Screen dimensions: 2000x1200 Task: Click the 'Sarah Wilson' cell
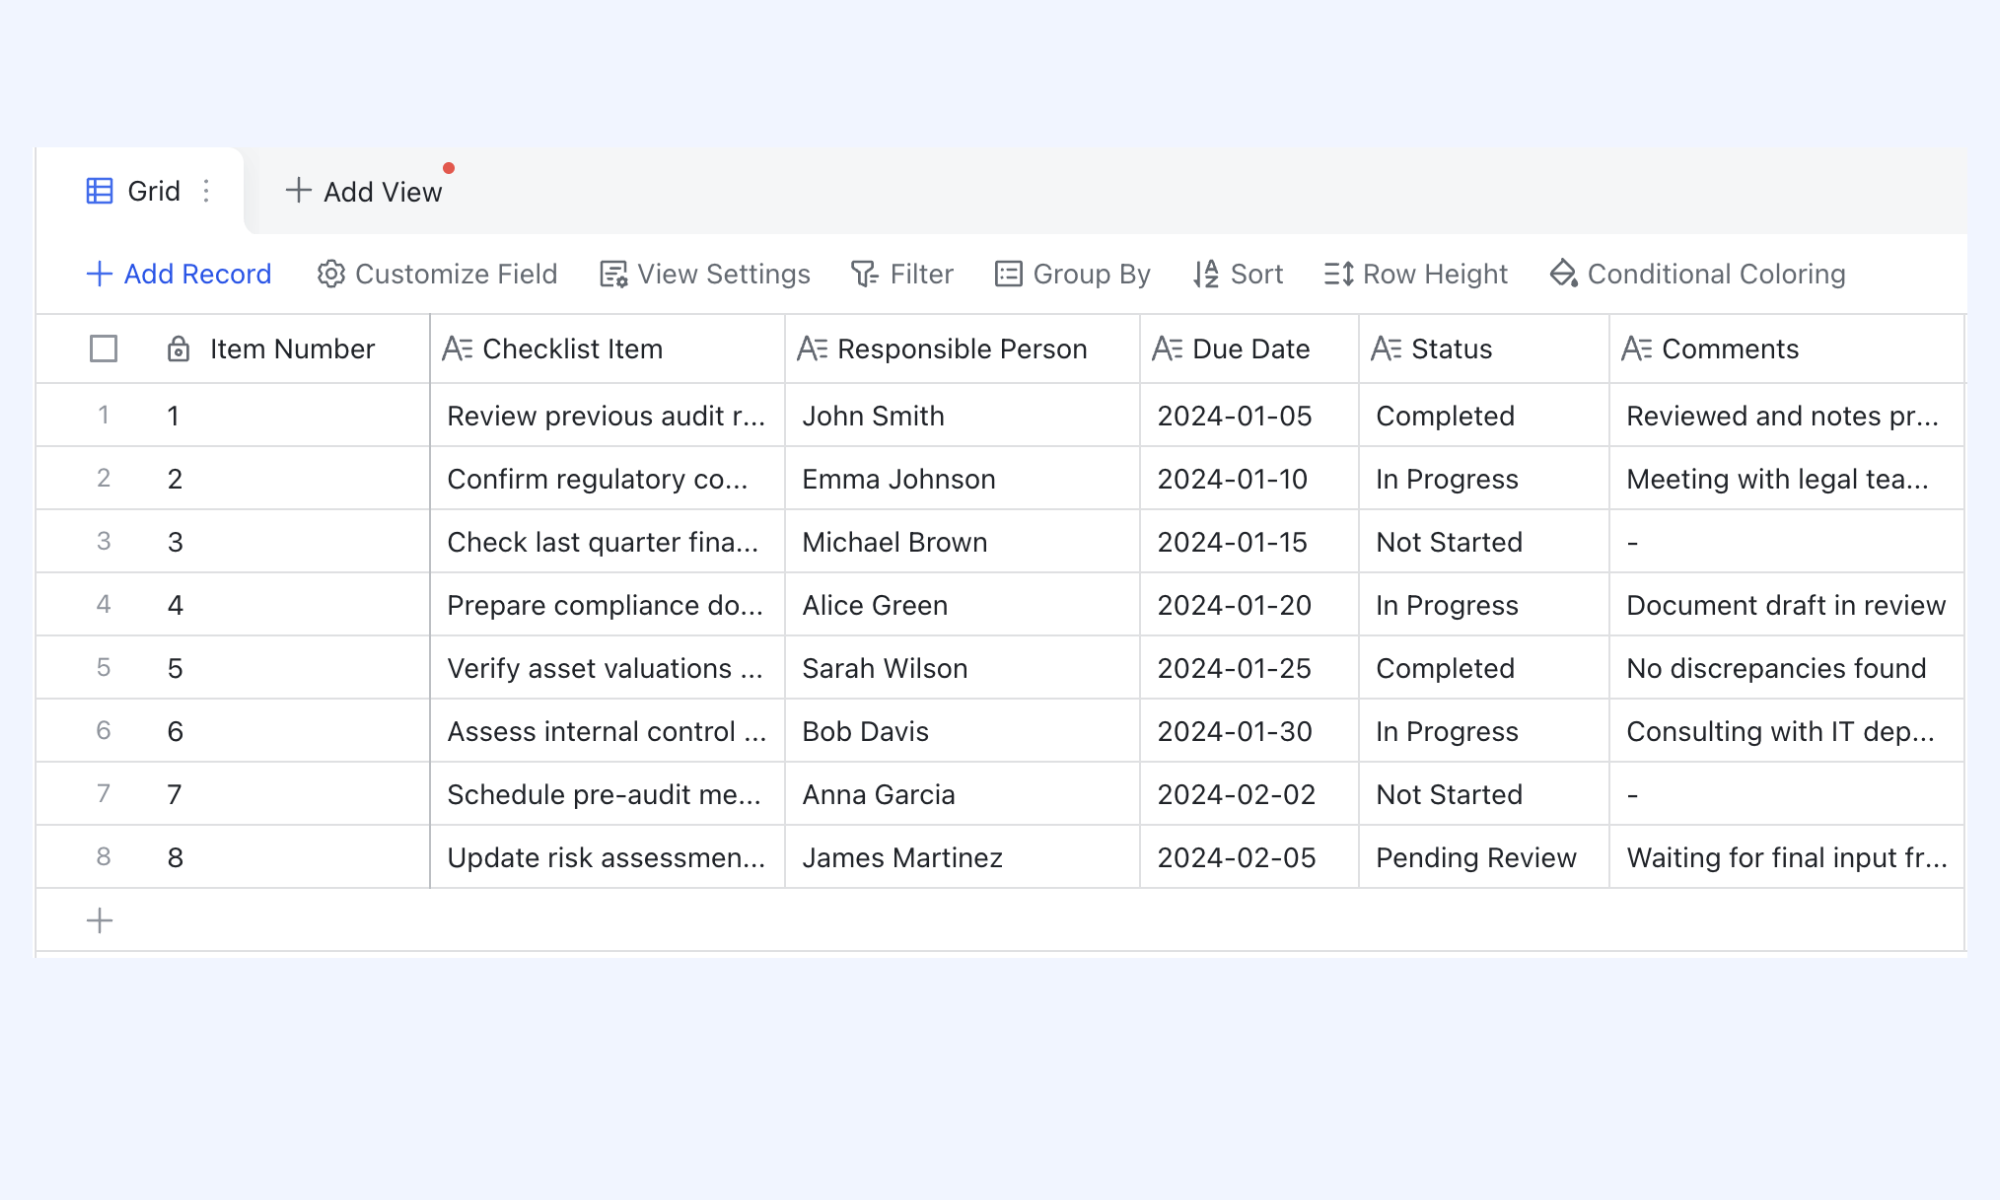(962, 668)
